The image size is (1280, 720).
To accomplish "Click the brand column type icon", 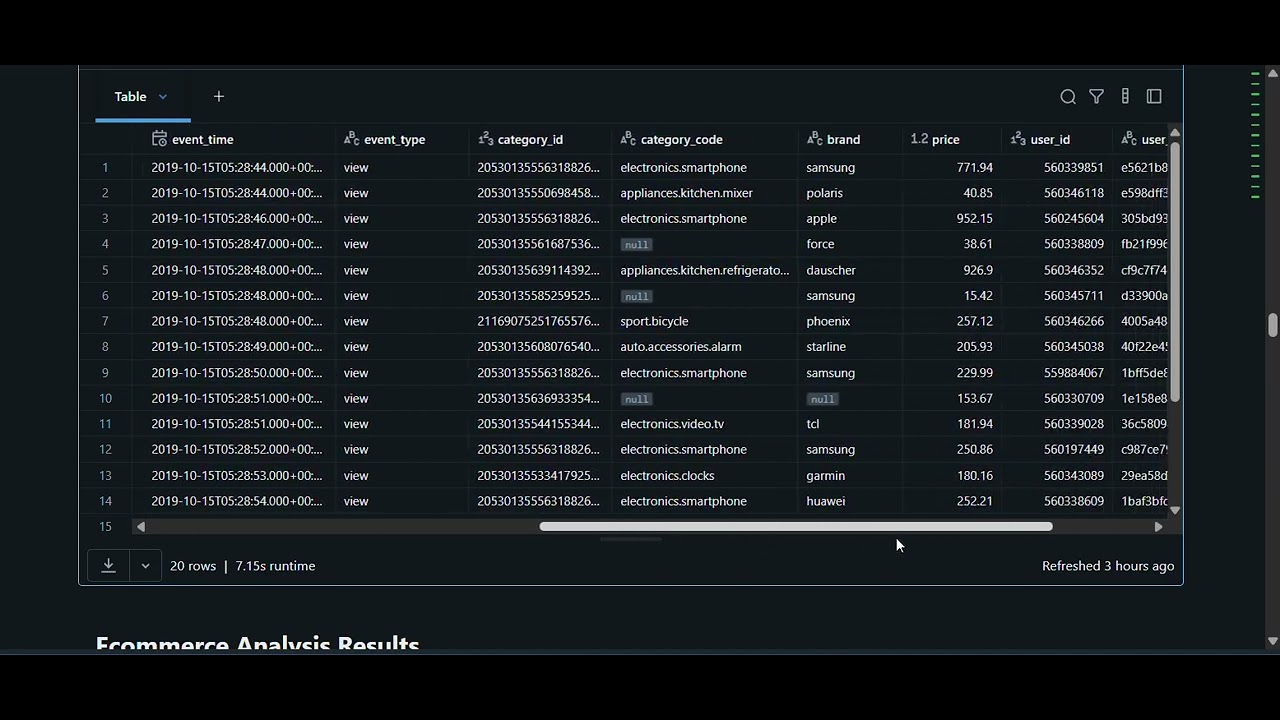I will point(814,139).
